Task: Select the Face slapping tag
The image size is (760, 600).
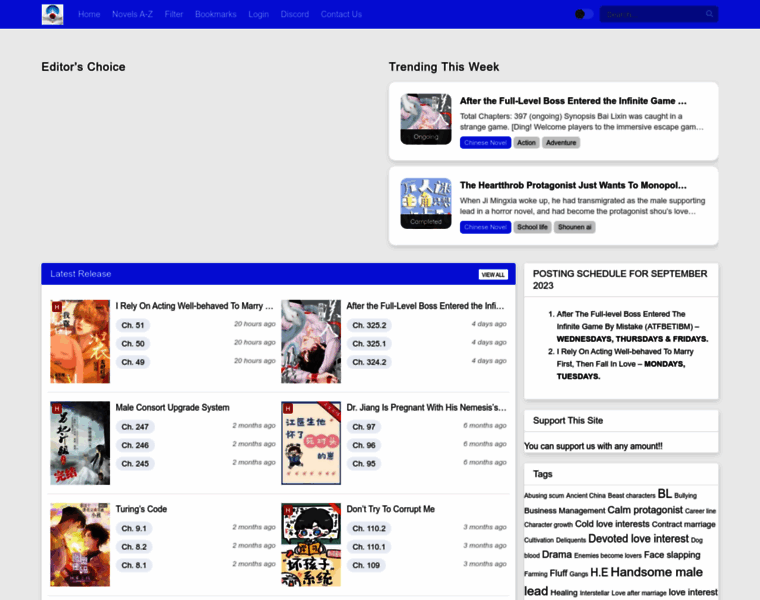Action: pos(672,555)
